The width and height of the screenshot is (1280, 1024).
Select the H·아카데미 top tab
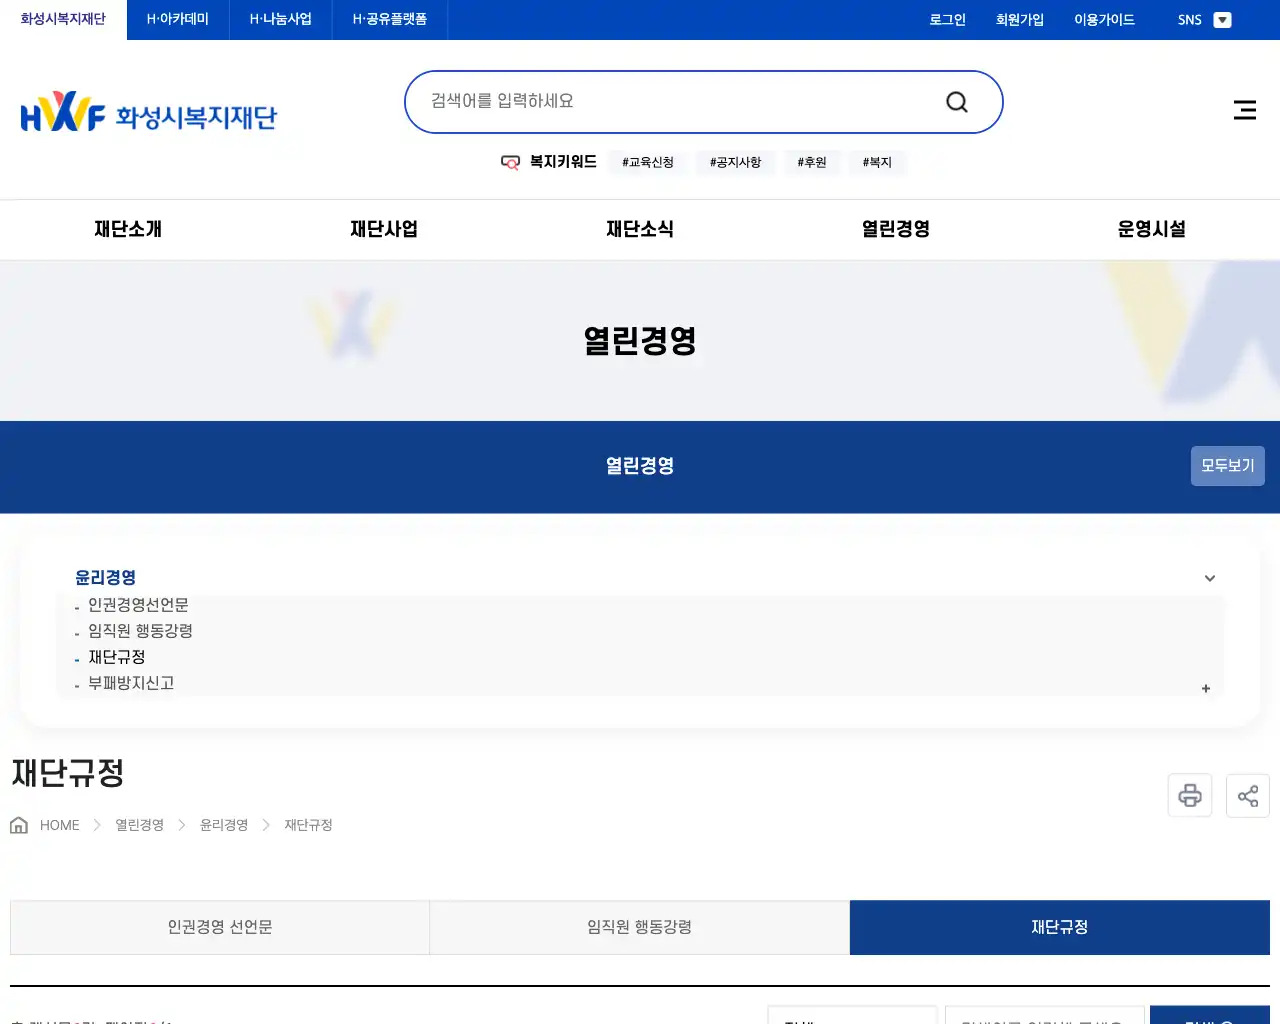pos(176,19)
